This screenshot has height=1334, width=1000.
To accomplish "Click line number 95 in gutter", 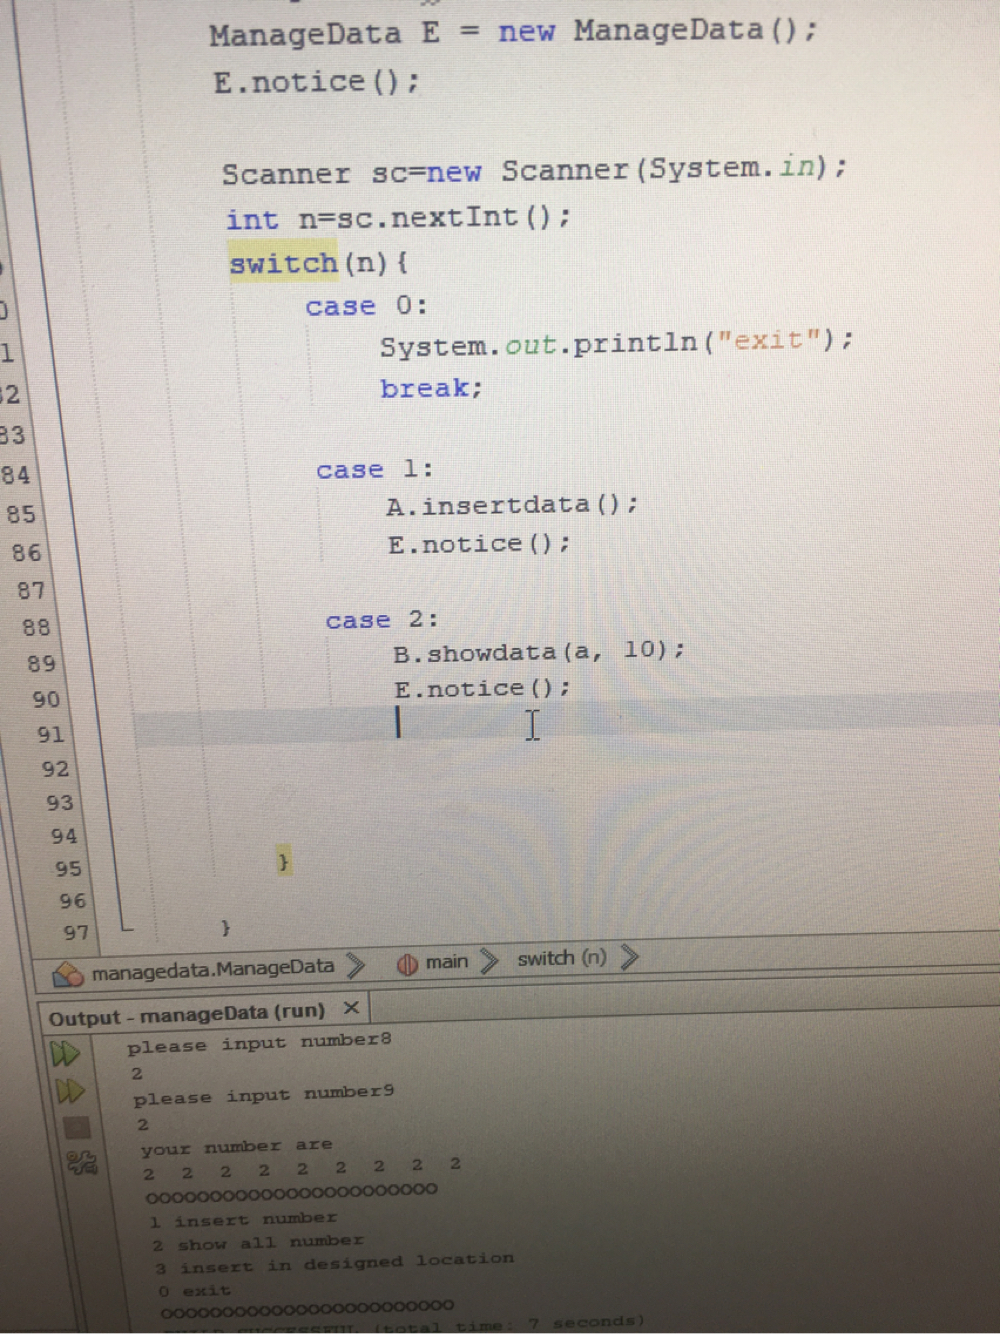I will point(68,869).
